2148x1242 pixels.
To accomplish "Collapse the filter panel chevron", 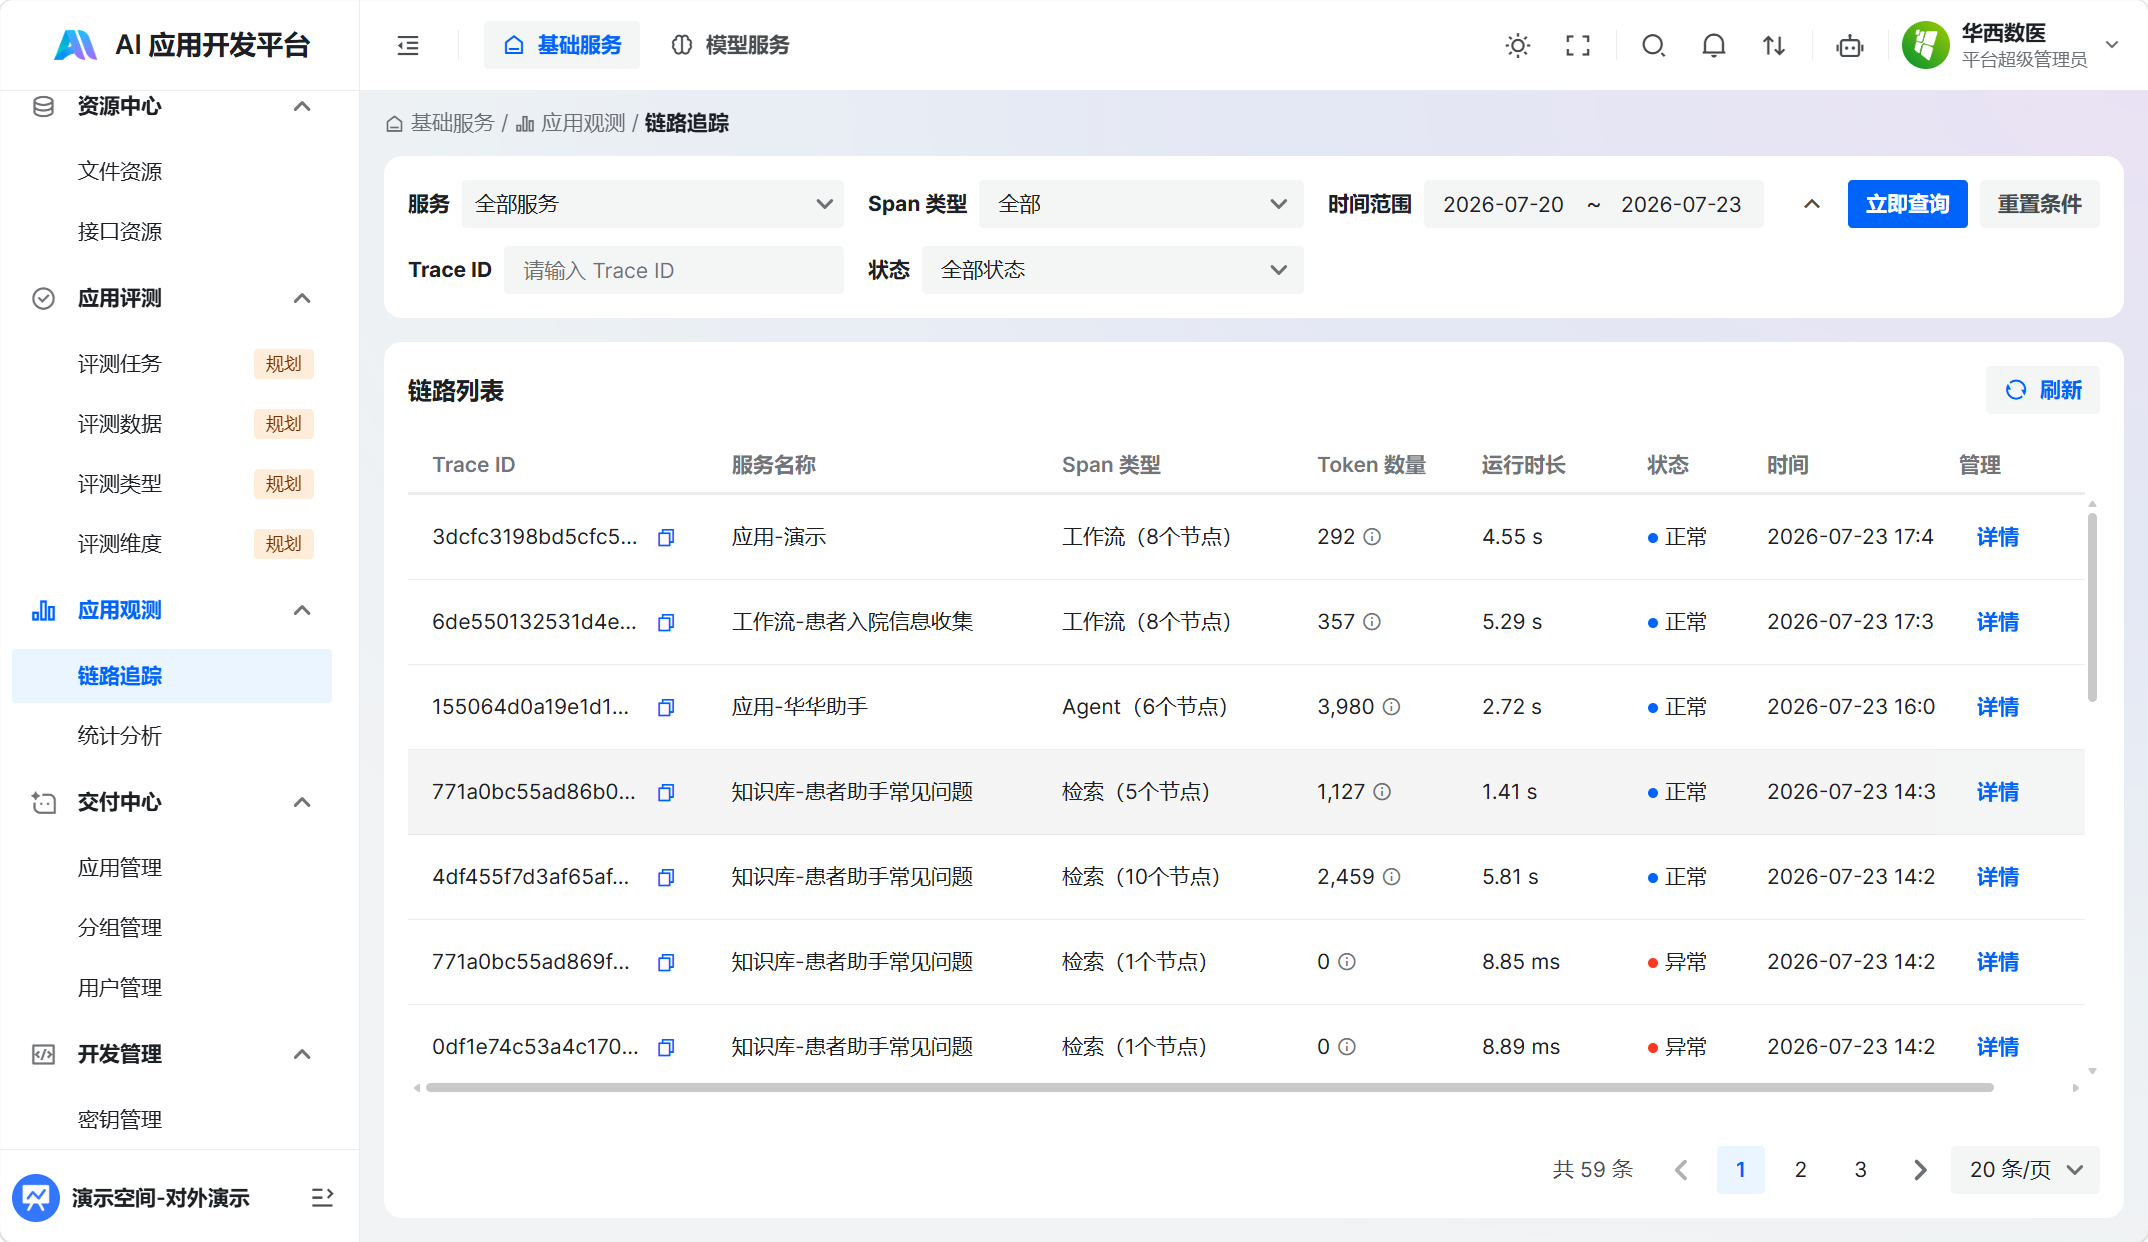I will (x=1812, y=204).
